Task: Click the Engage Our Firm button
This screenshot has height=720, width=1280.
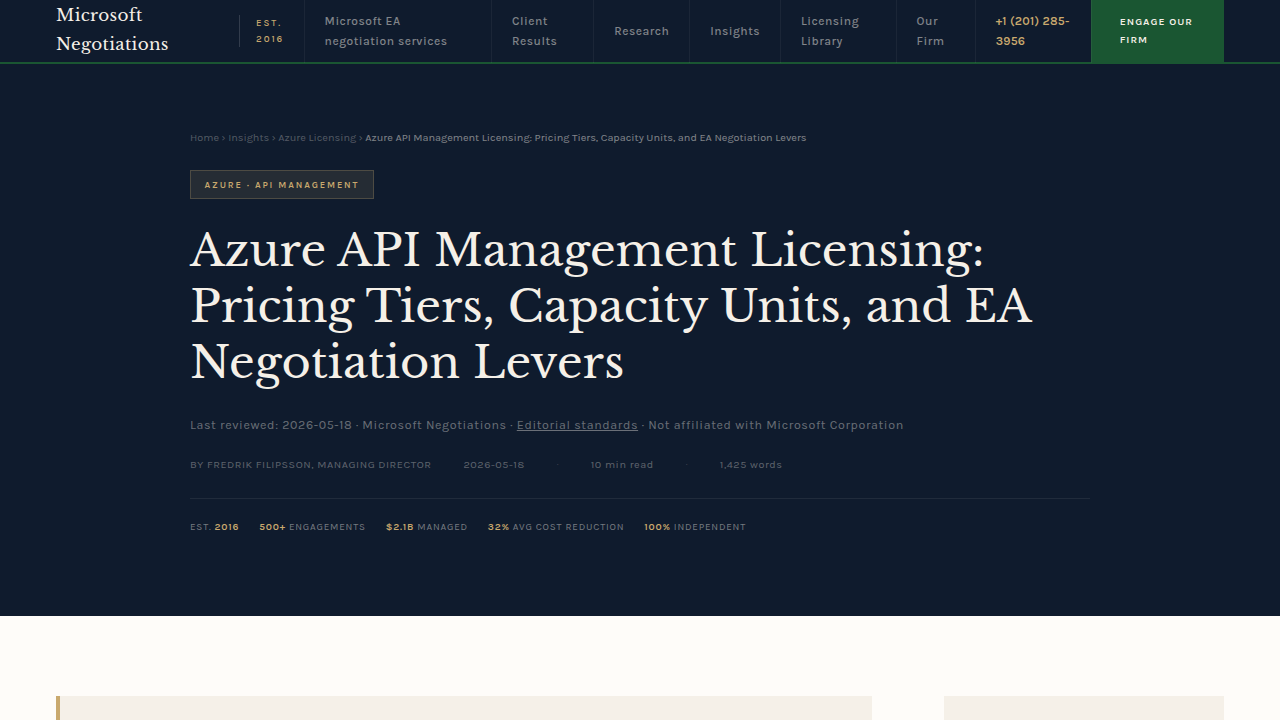Action: click(1157, 31)
